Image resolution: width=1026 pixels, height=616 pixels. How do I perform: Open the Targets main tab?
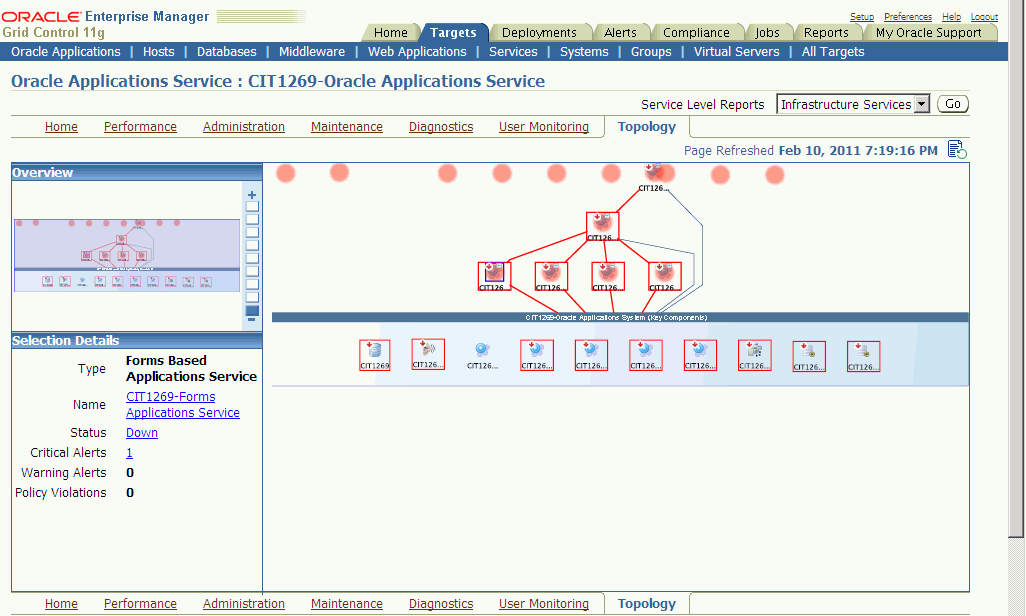click(453, 32)
